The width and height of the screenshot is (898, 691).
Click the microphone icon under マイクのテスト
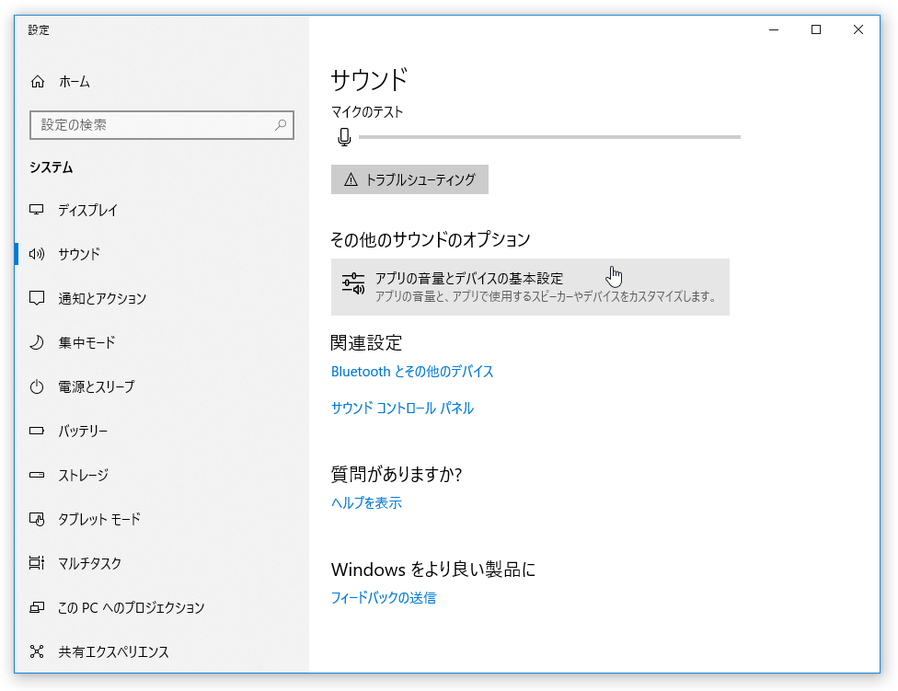tap(344, 137)
